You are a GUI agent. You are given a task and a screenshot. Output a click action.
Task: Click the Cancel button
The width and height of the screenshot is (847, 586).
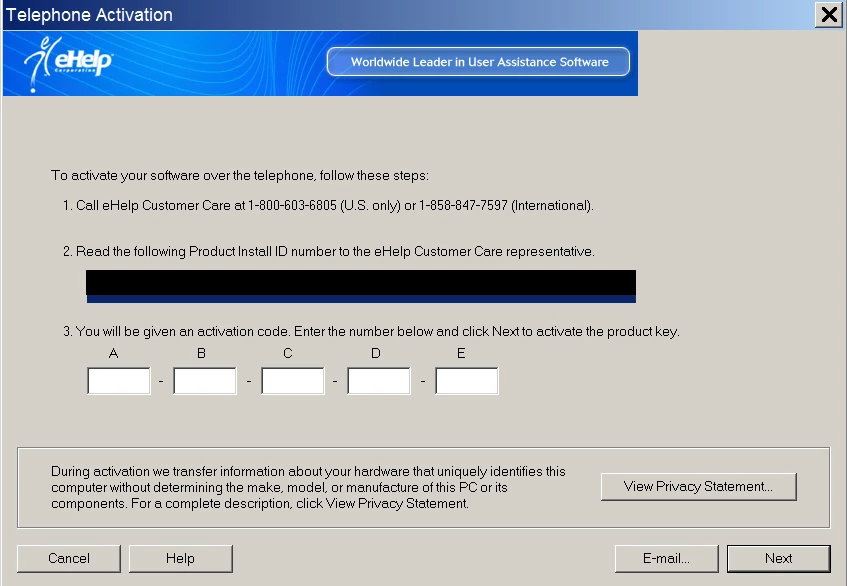[x=69, y=558]
